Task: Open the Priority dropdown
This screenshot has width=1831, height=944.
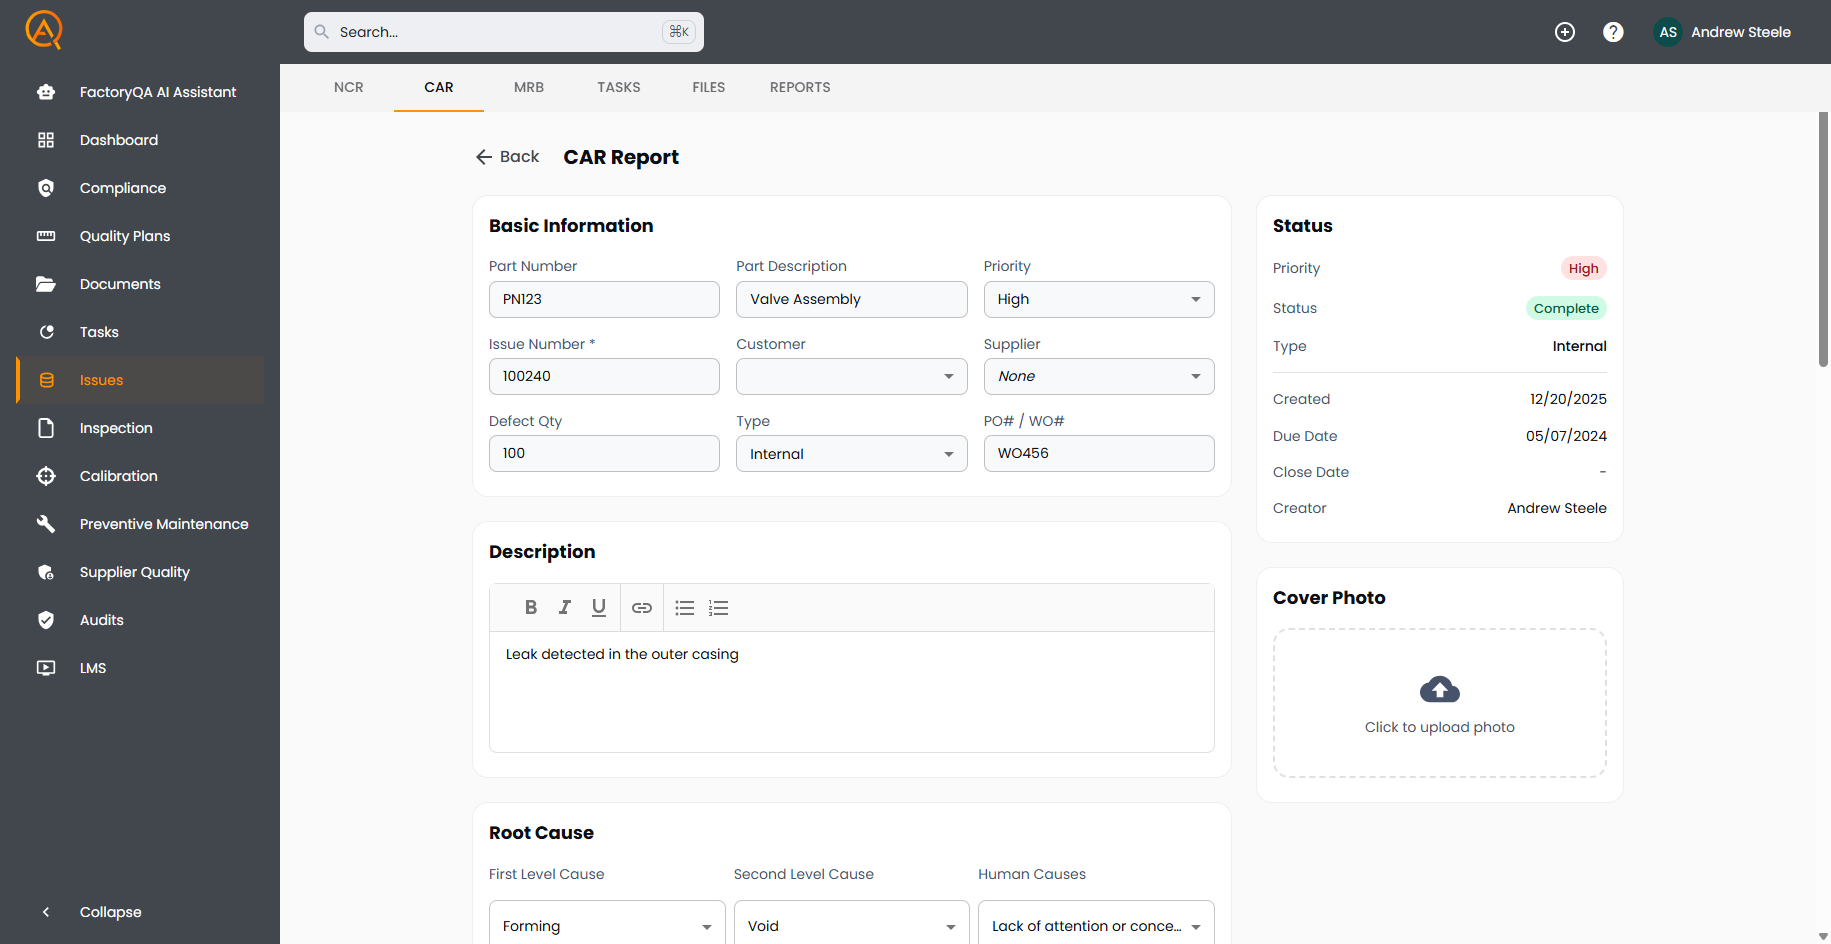Action: click(1098, 299)
